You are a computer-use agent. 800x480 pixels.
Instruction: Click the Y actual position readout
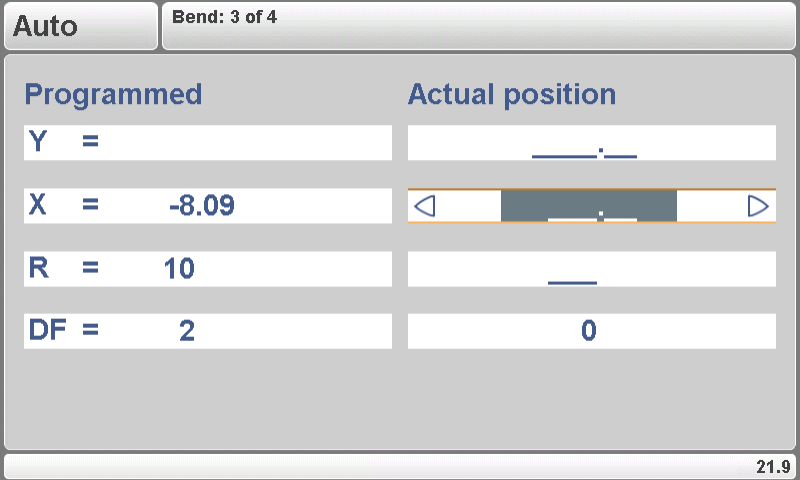591,143
